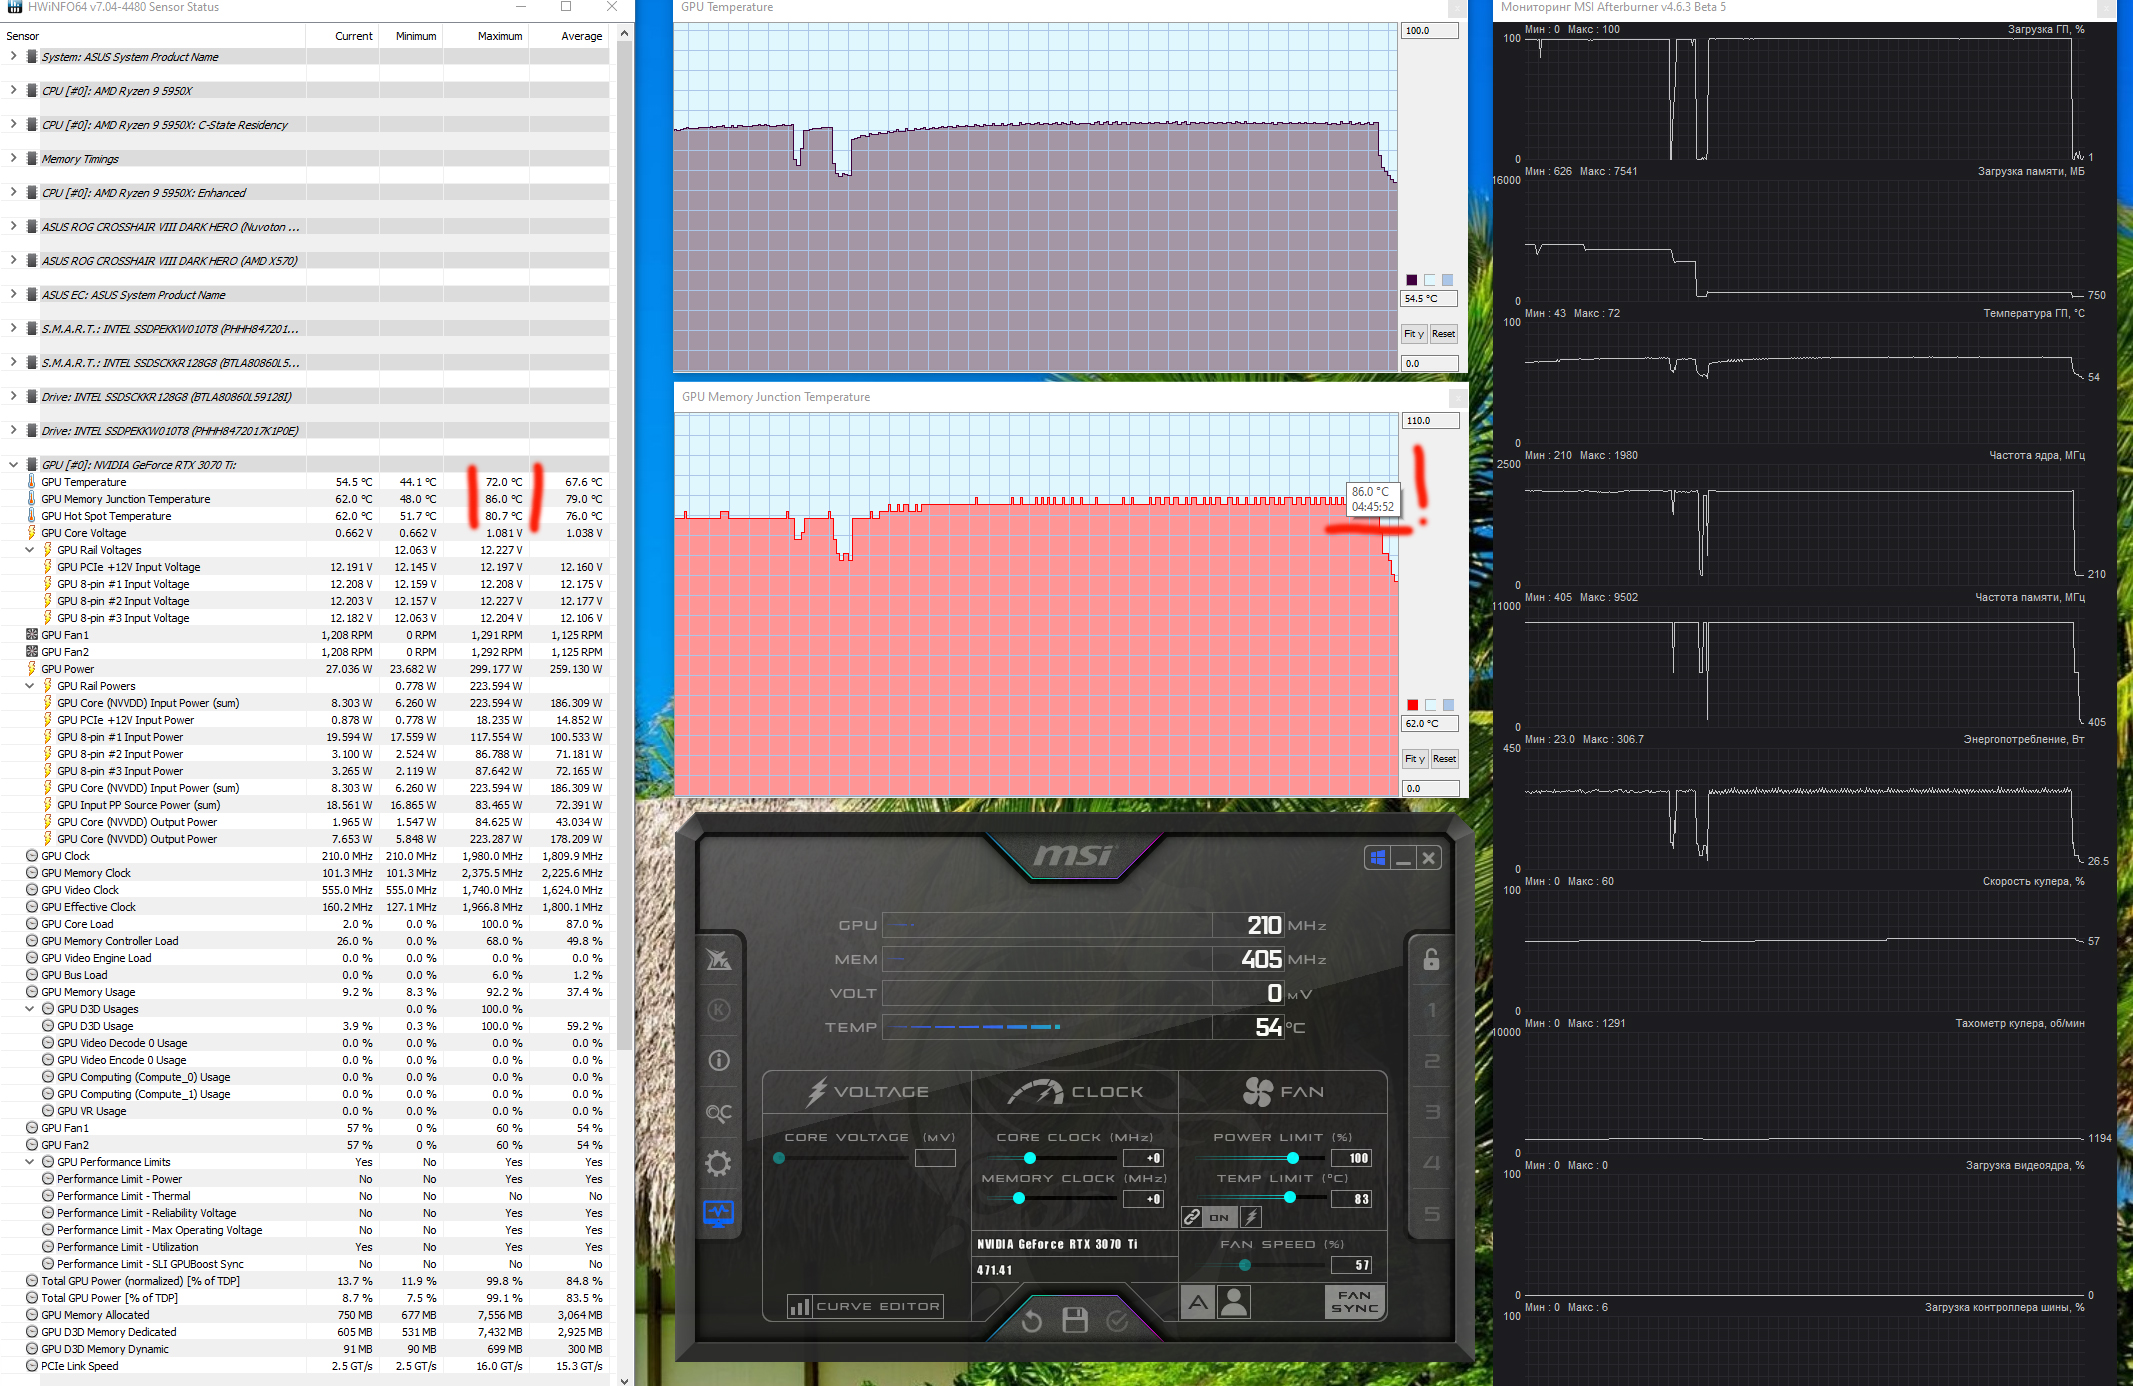The width and height of the screenshot is (2133, 1386).
Task: Click the reset settings arrow icon
Action: pyautogui.click(x=1032, y=1321)
